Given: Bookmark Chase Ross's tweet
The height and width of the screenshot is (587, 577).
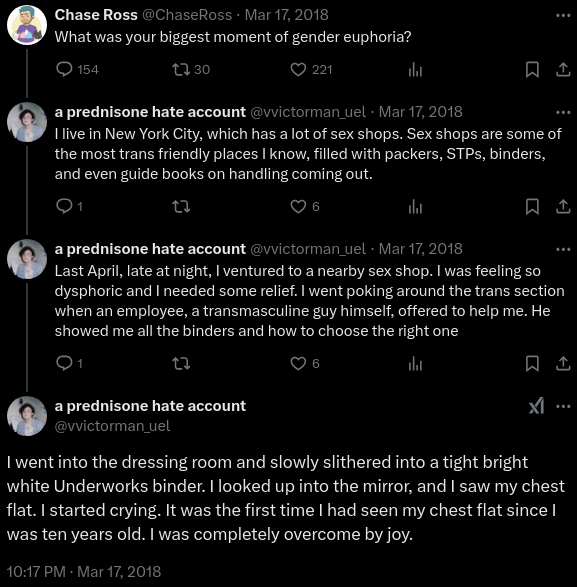Looking at the screenshot, I should click(532, 70).
